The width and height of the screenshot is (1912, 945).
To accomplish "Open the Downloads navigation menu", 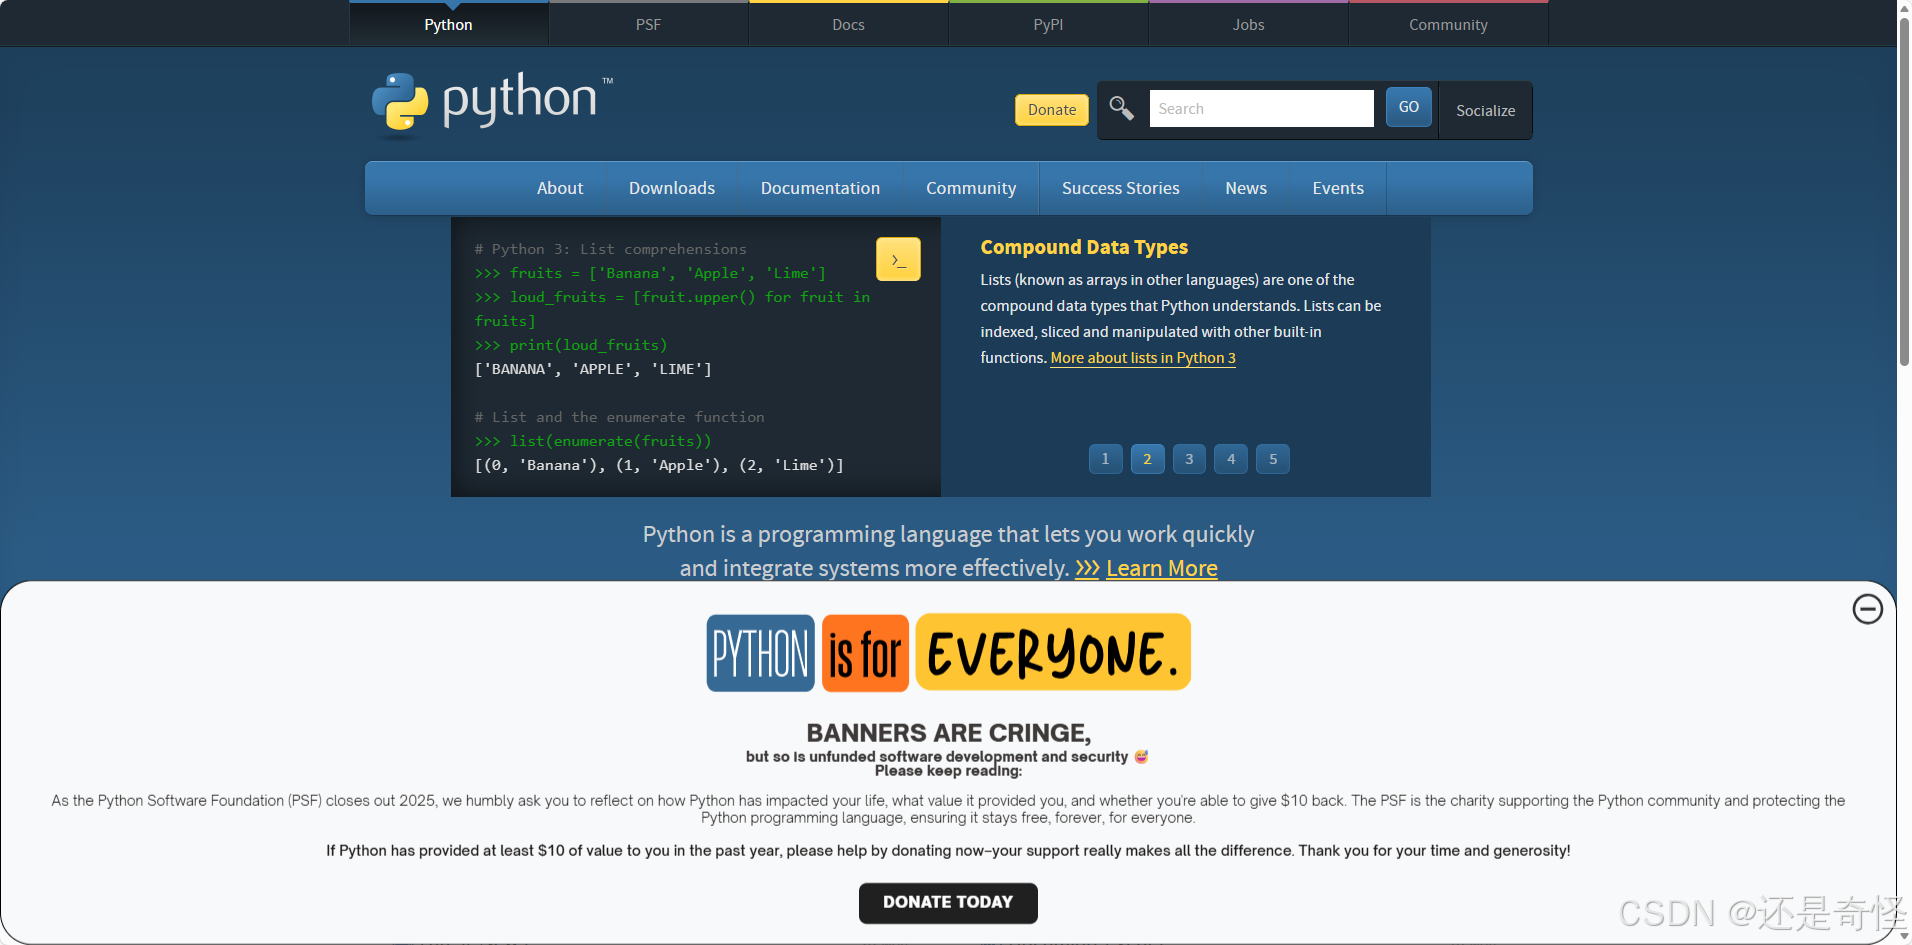I will tap(672, 188).
